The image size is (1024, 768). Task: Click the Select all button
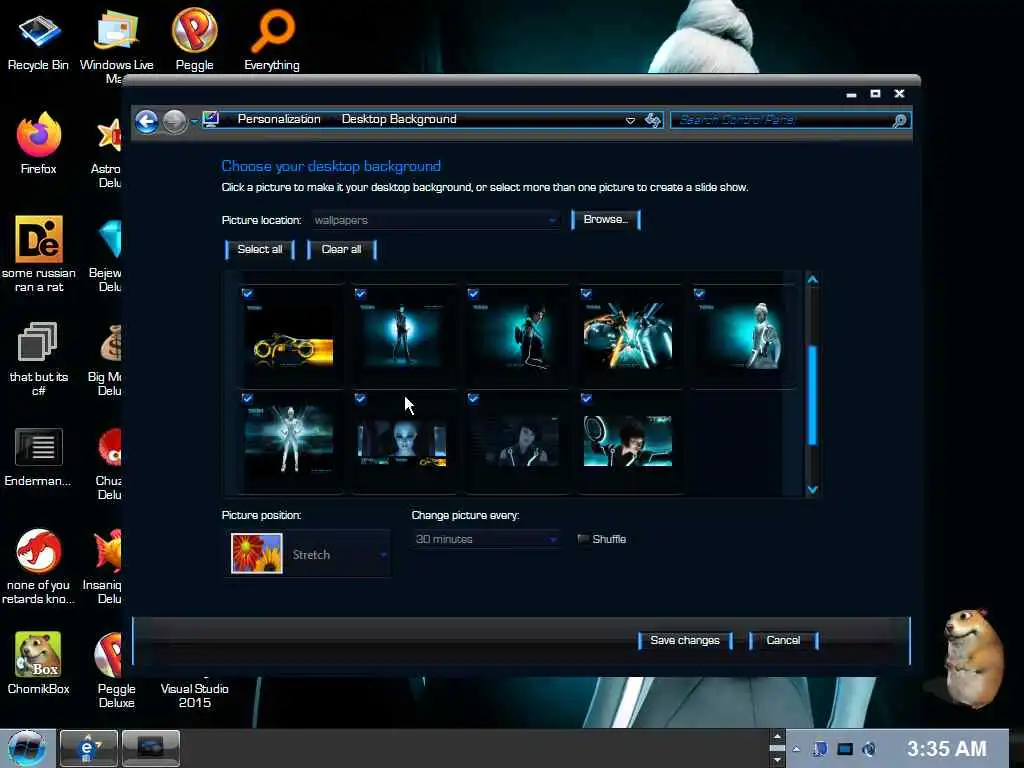pos(260,249)
